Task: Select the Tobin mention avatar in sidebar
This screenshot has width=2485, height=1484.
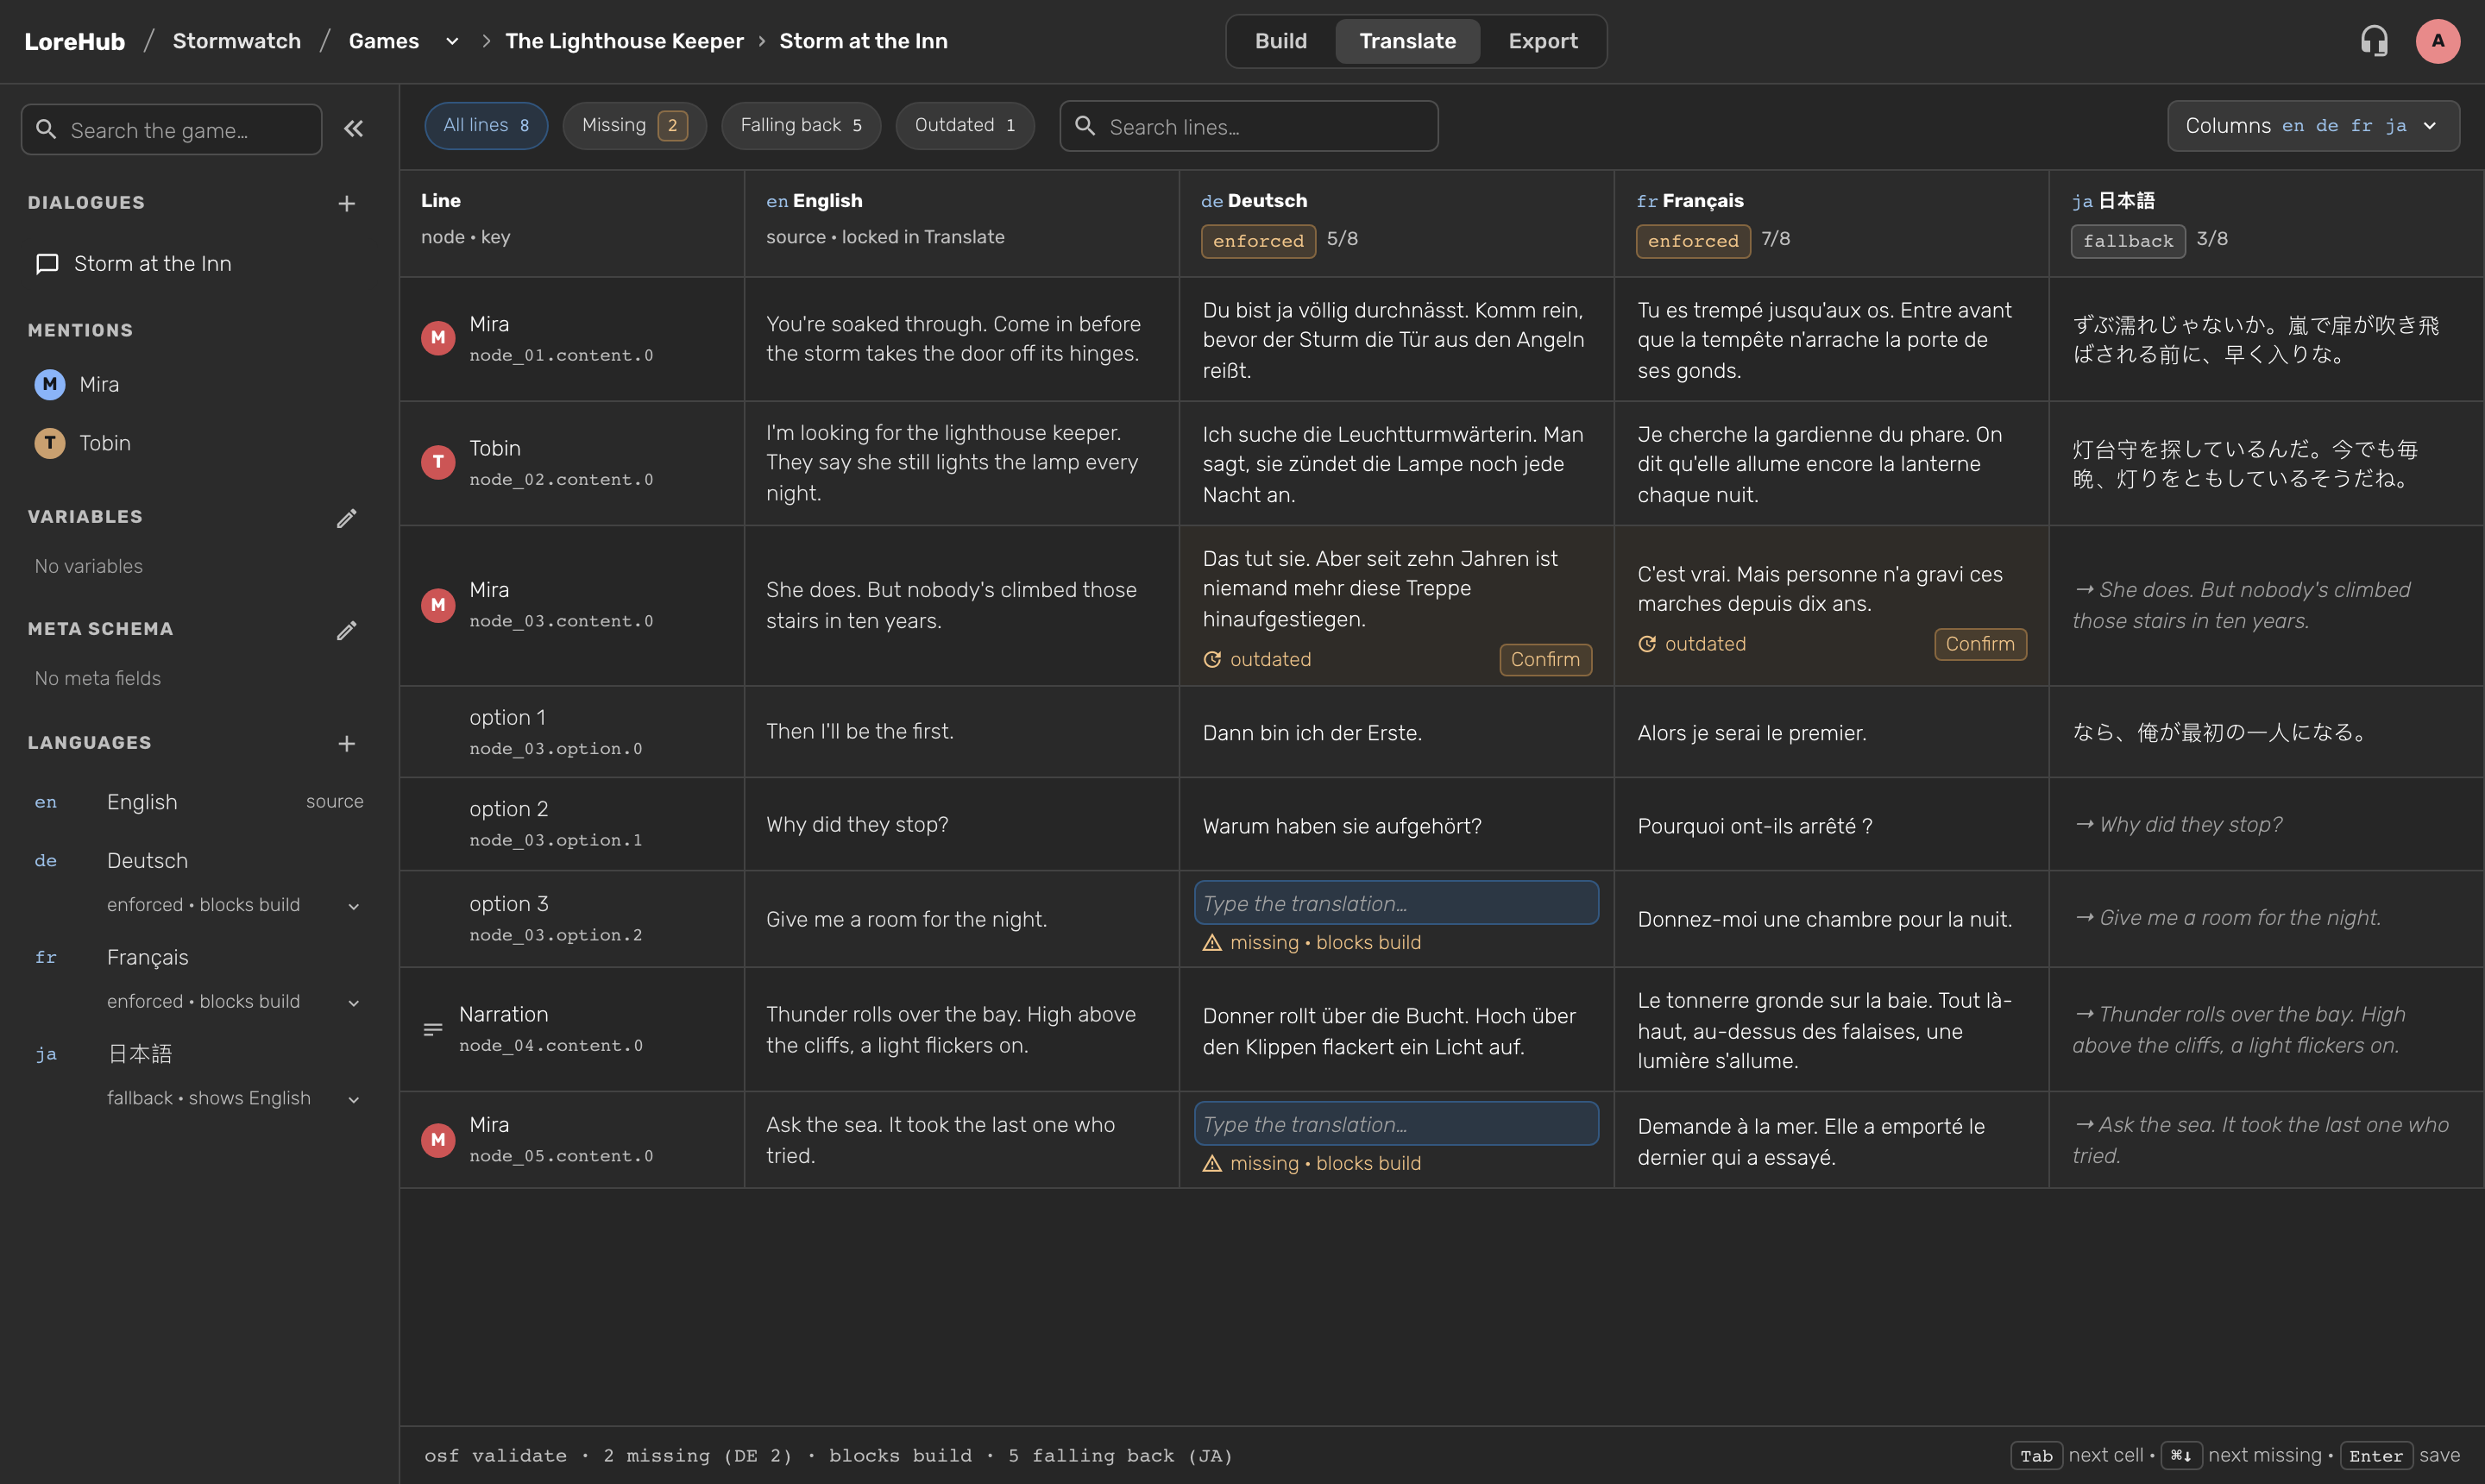Action: tap(50, 443)
